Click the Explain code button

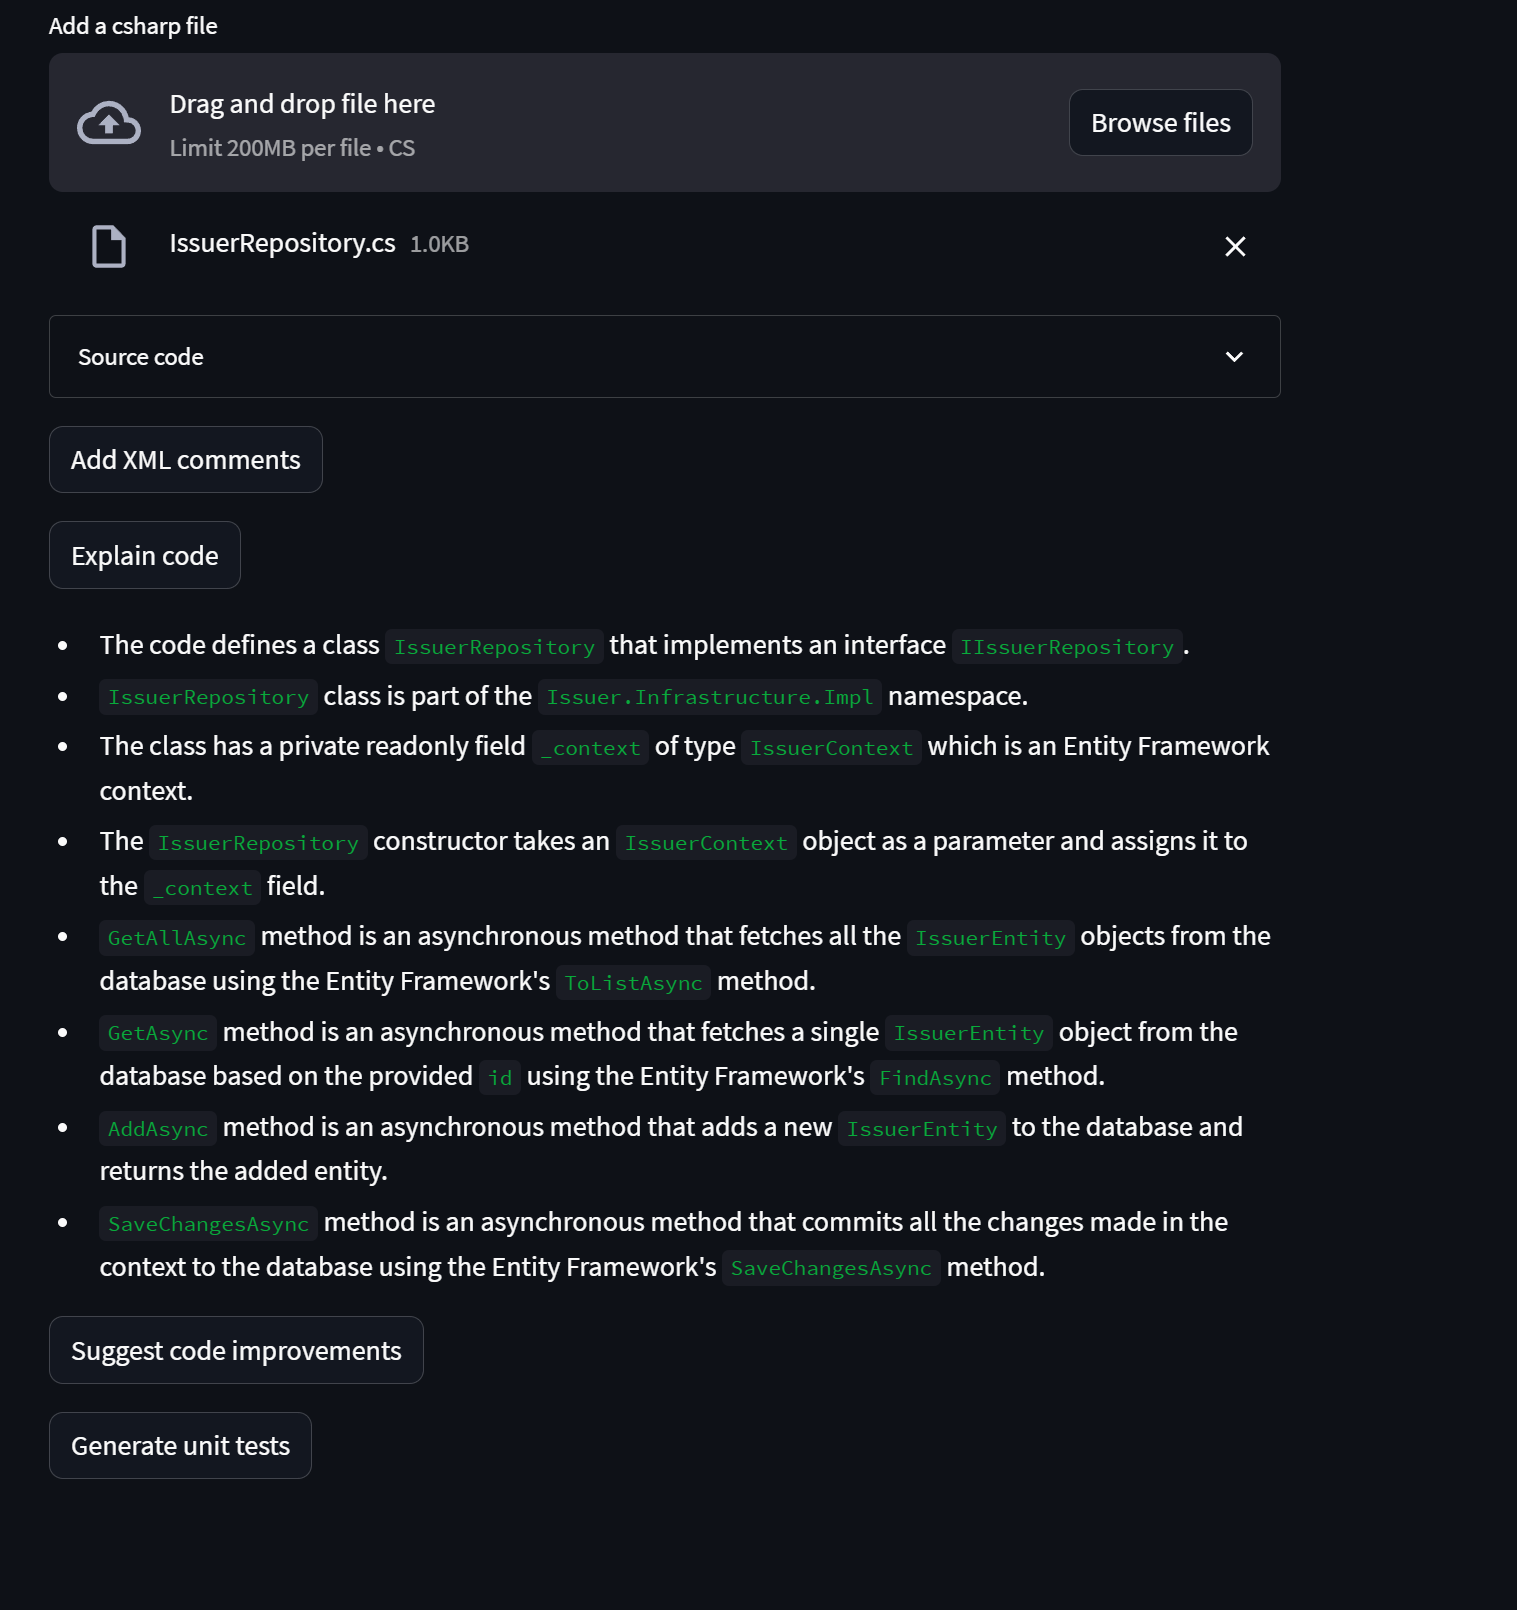pyautogui.click(x=145, y=556)
